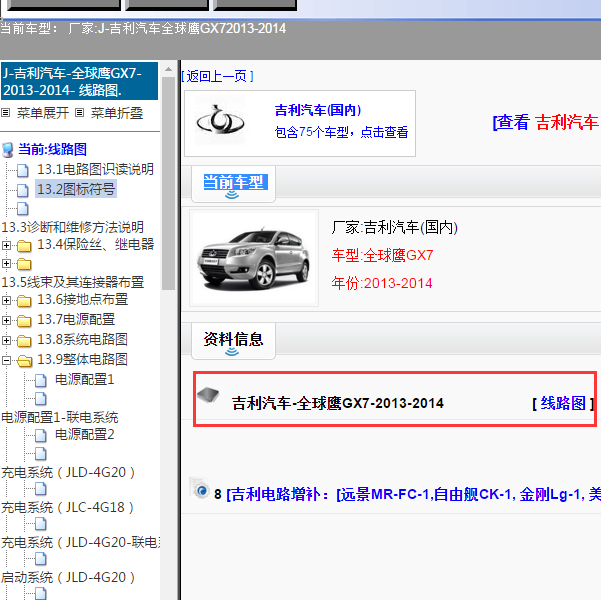601x600 pixels.
Task: Click the 返回上一页 link
Action: [x=217, y=76]
